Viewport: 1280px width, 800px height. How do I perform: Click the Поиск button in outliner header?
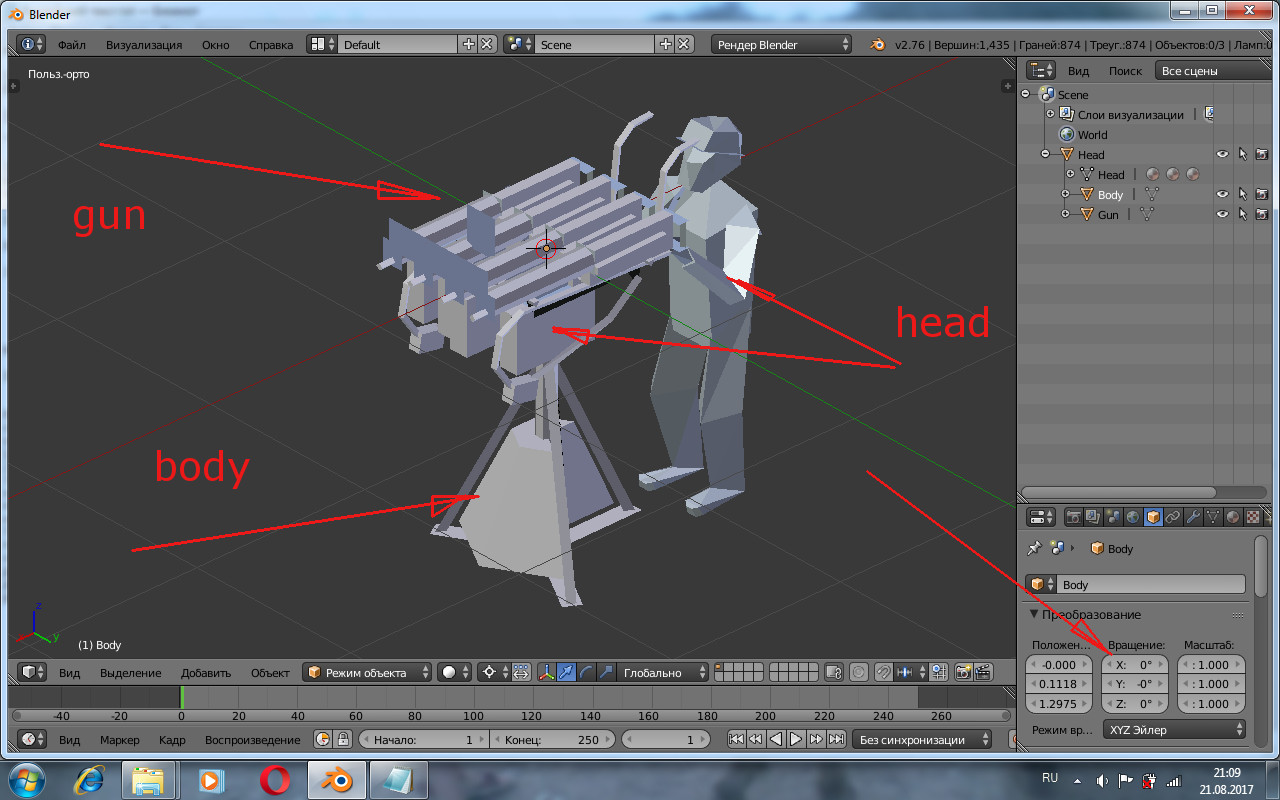pyautogui.click(x=1125, y=71)
